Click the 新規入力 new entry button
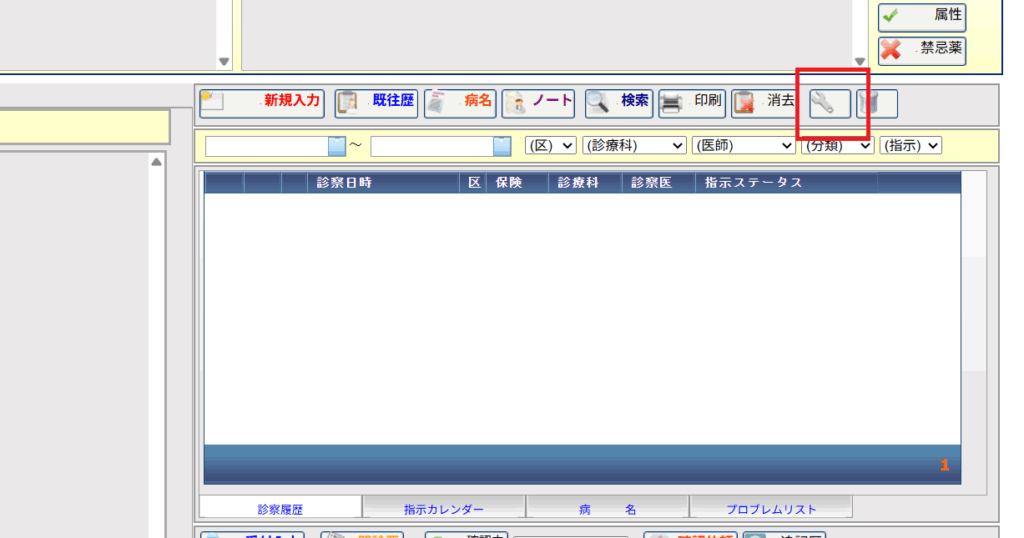1024x538 pixels. click(261, 102)
